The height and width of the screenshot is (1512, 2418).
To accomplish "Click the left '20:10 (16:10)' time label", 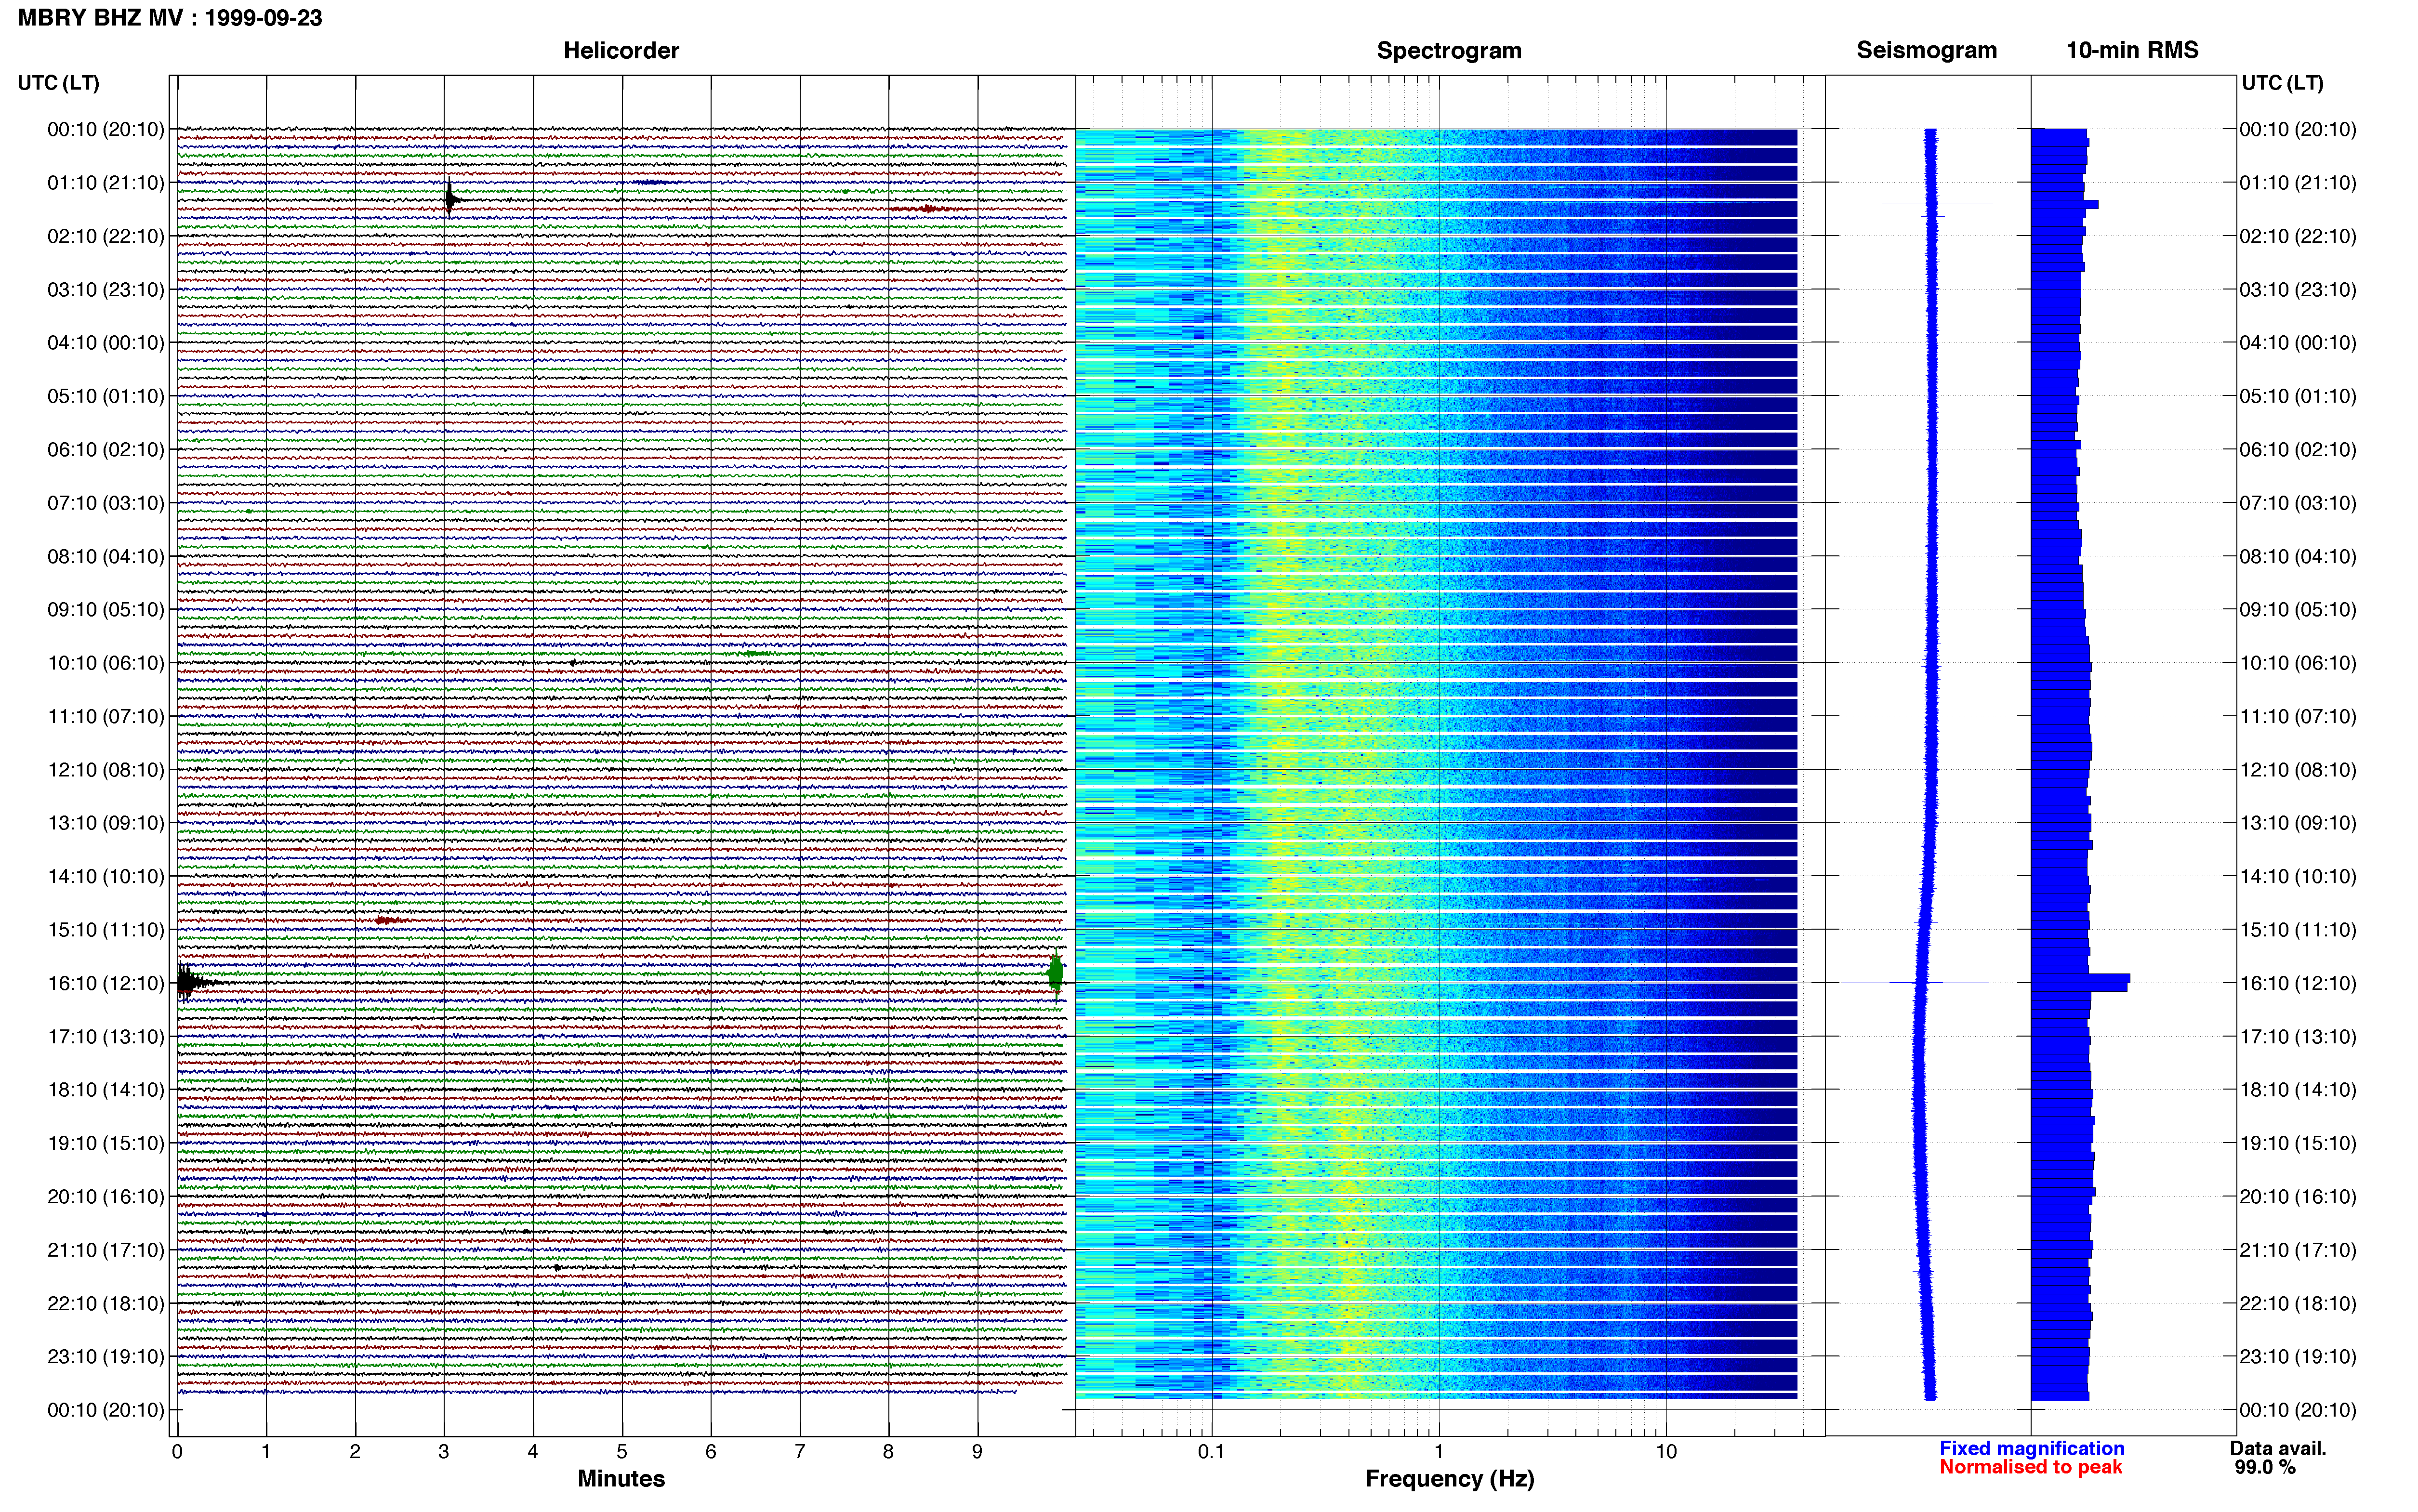I will pos(106,1196).
